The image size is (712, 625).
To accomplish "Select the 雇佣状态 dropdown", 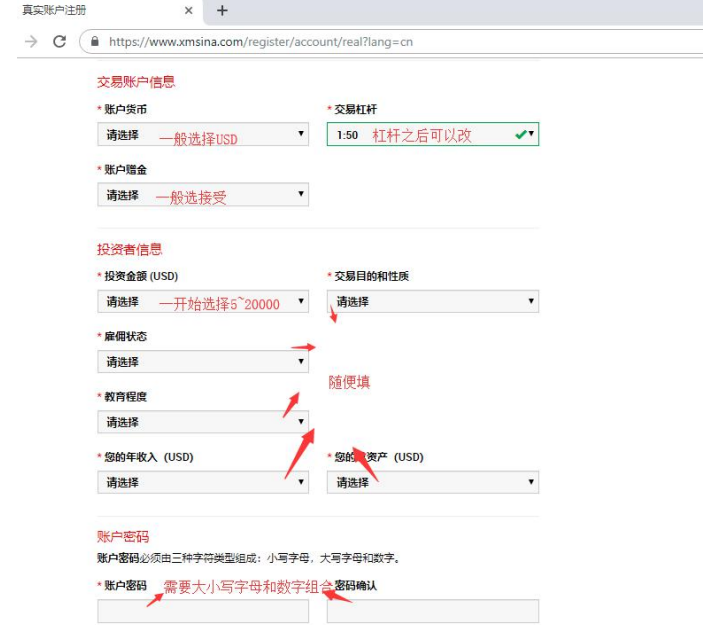I will click(x=203, y=362).
